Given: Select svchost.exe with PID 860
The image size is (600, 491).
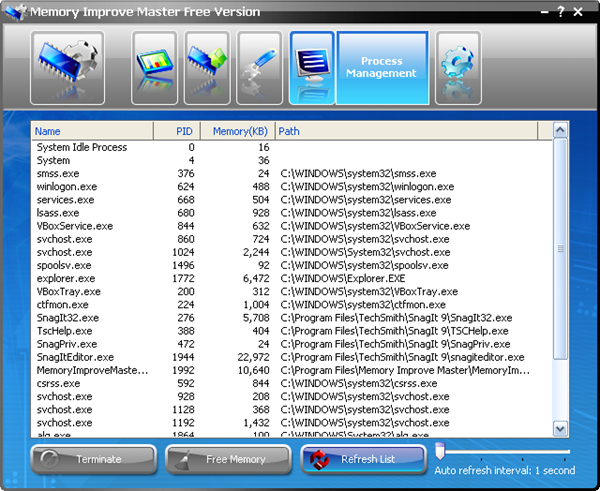Looking at the screenshot, I should [292, 239].
